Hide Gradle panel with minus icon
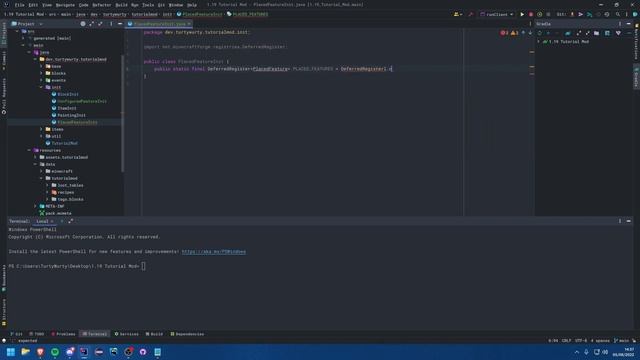This screenshot has height=360, width=640. point(629,24)
